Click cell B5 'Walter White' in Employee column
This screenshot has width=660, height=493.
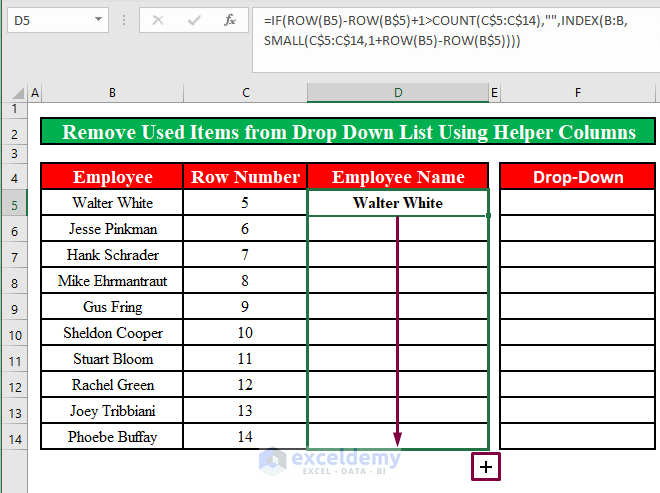[x=112, y=203]
